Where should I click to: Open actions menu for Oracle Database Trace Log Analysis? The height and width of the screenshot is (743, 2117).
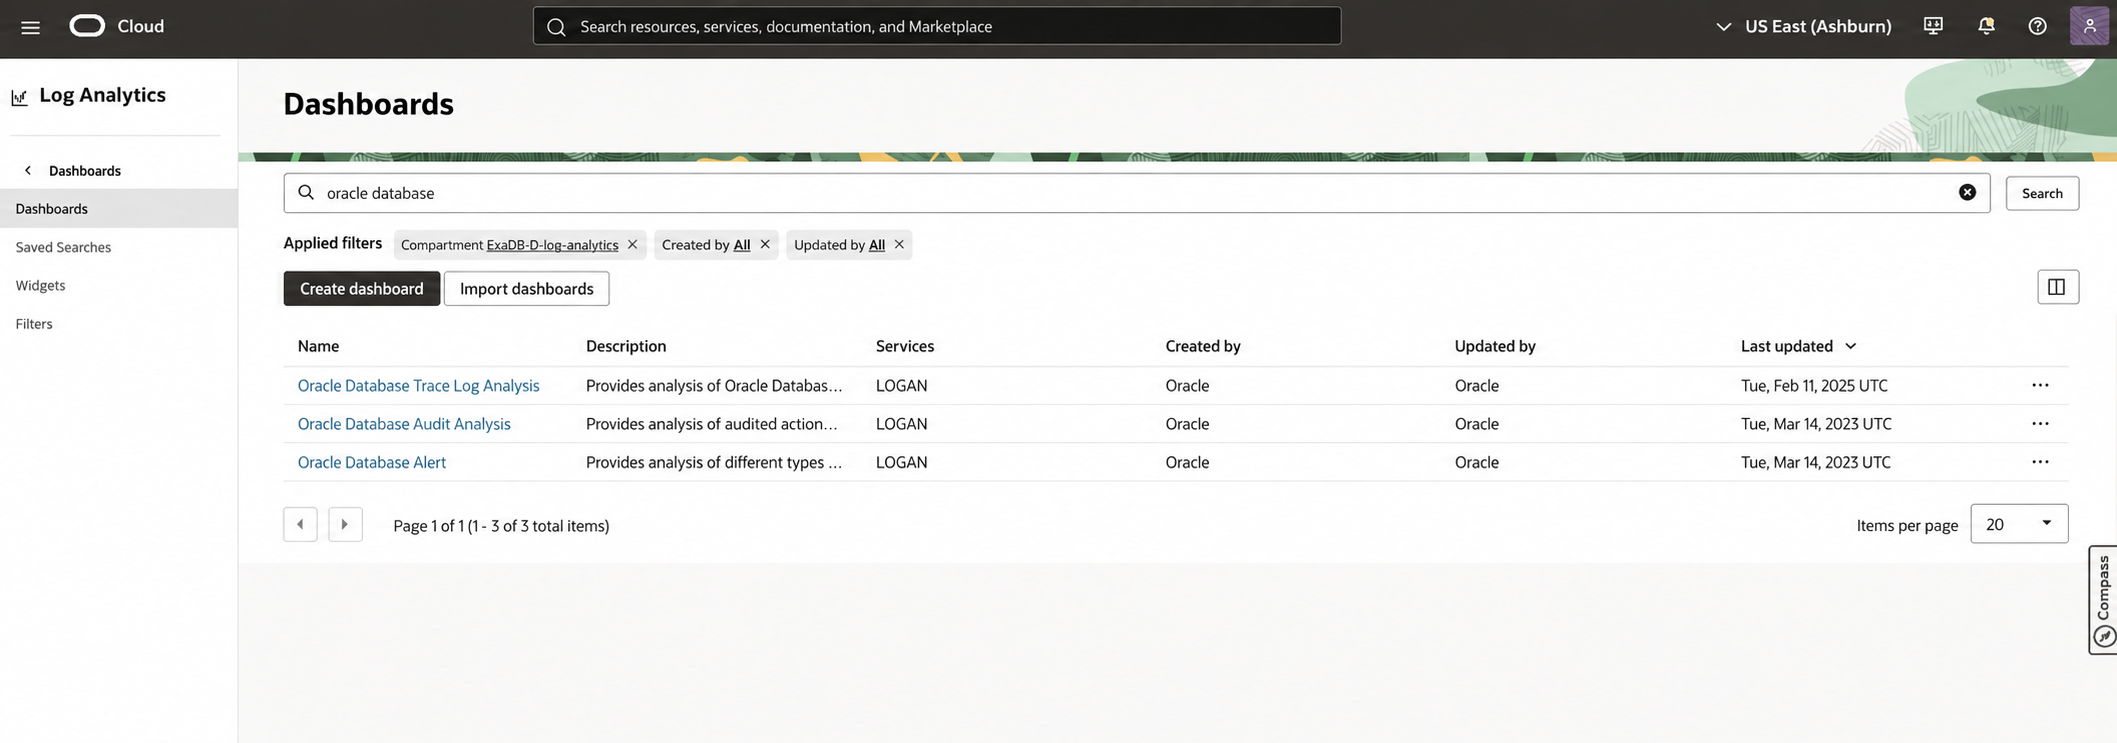2040,385
